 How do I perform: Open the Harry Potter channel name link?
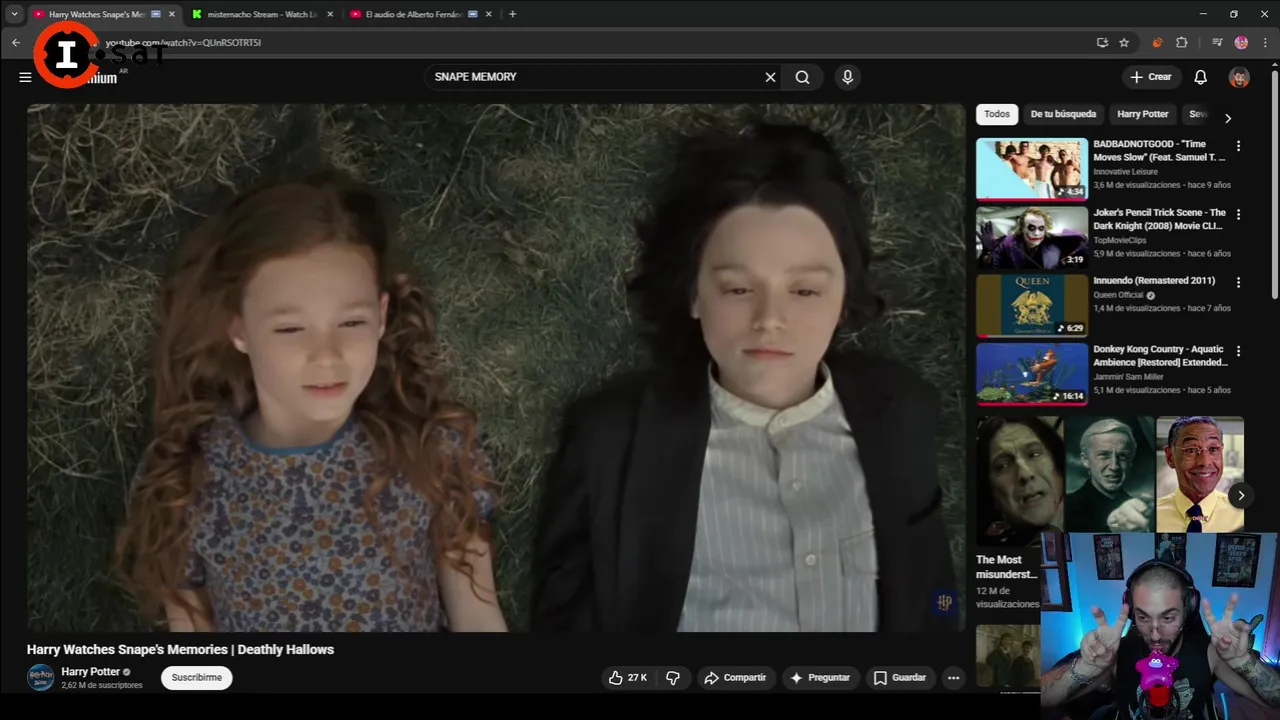click(90, 672)
